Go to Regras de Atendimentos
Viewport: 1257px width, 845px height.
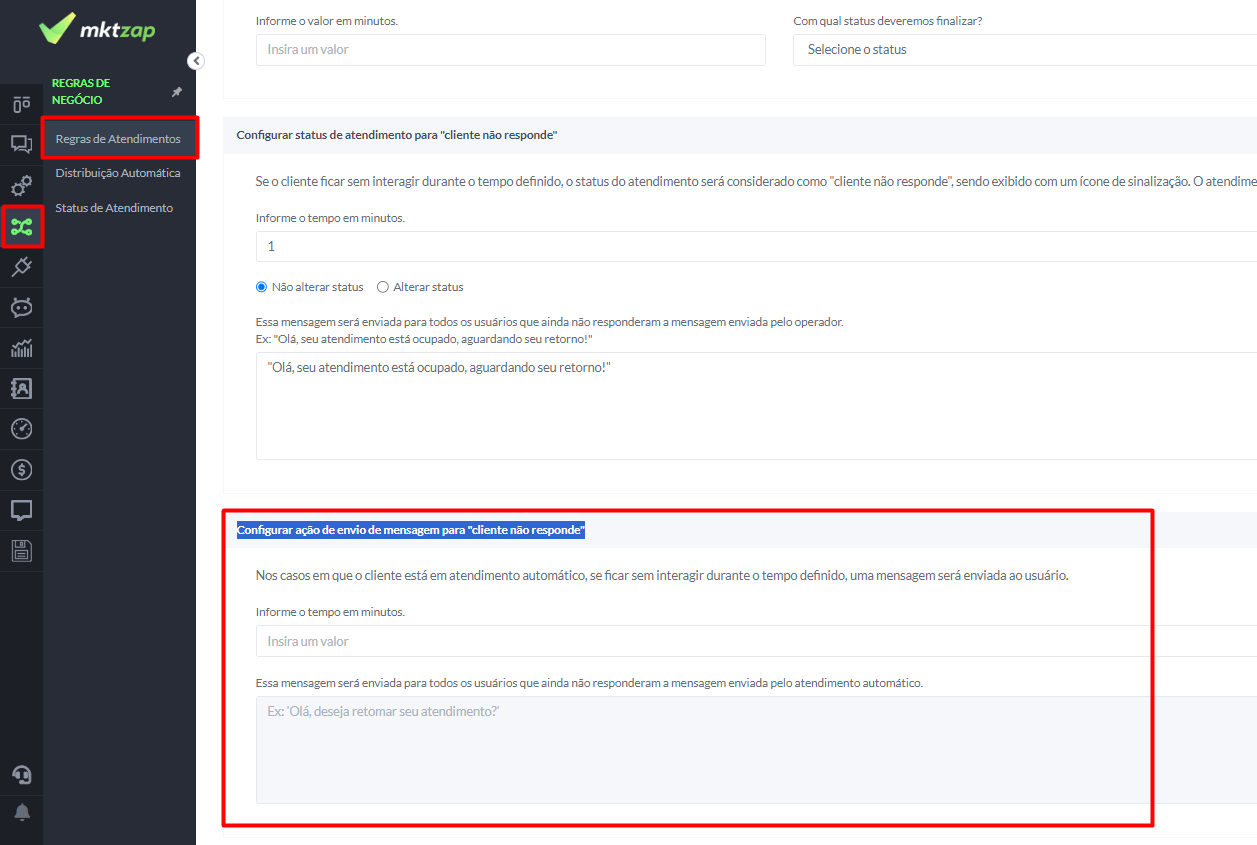(118, 139)
